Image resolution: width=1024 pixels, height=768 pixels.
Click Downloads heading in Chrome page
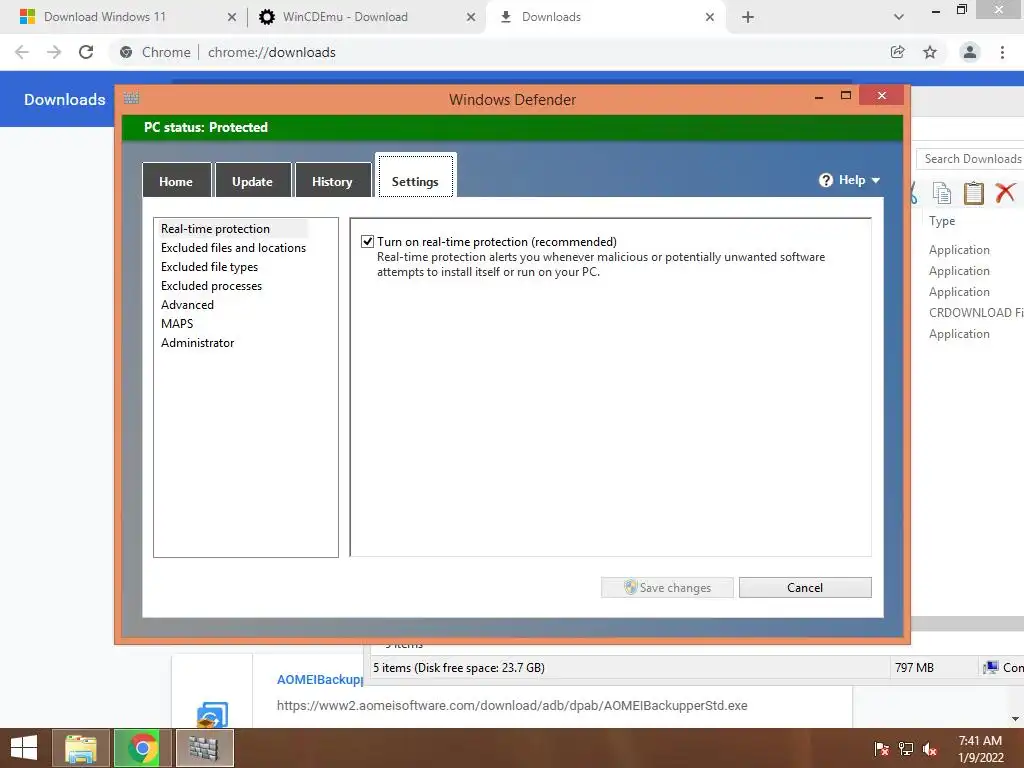[x=65, y=99]
